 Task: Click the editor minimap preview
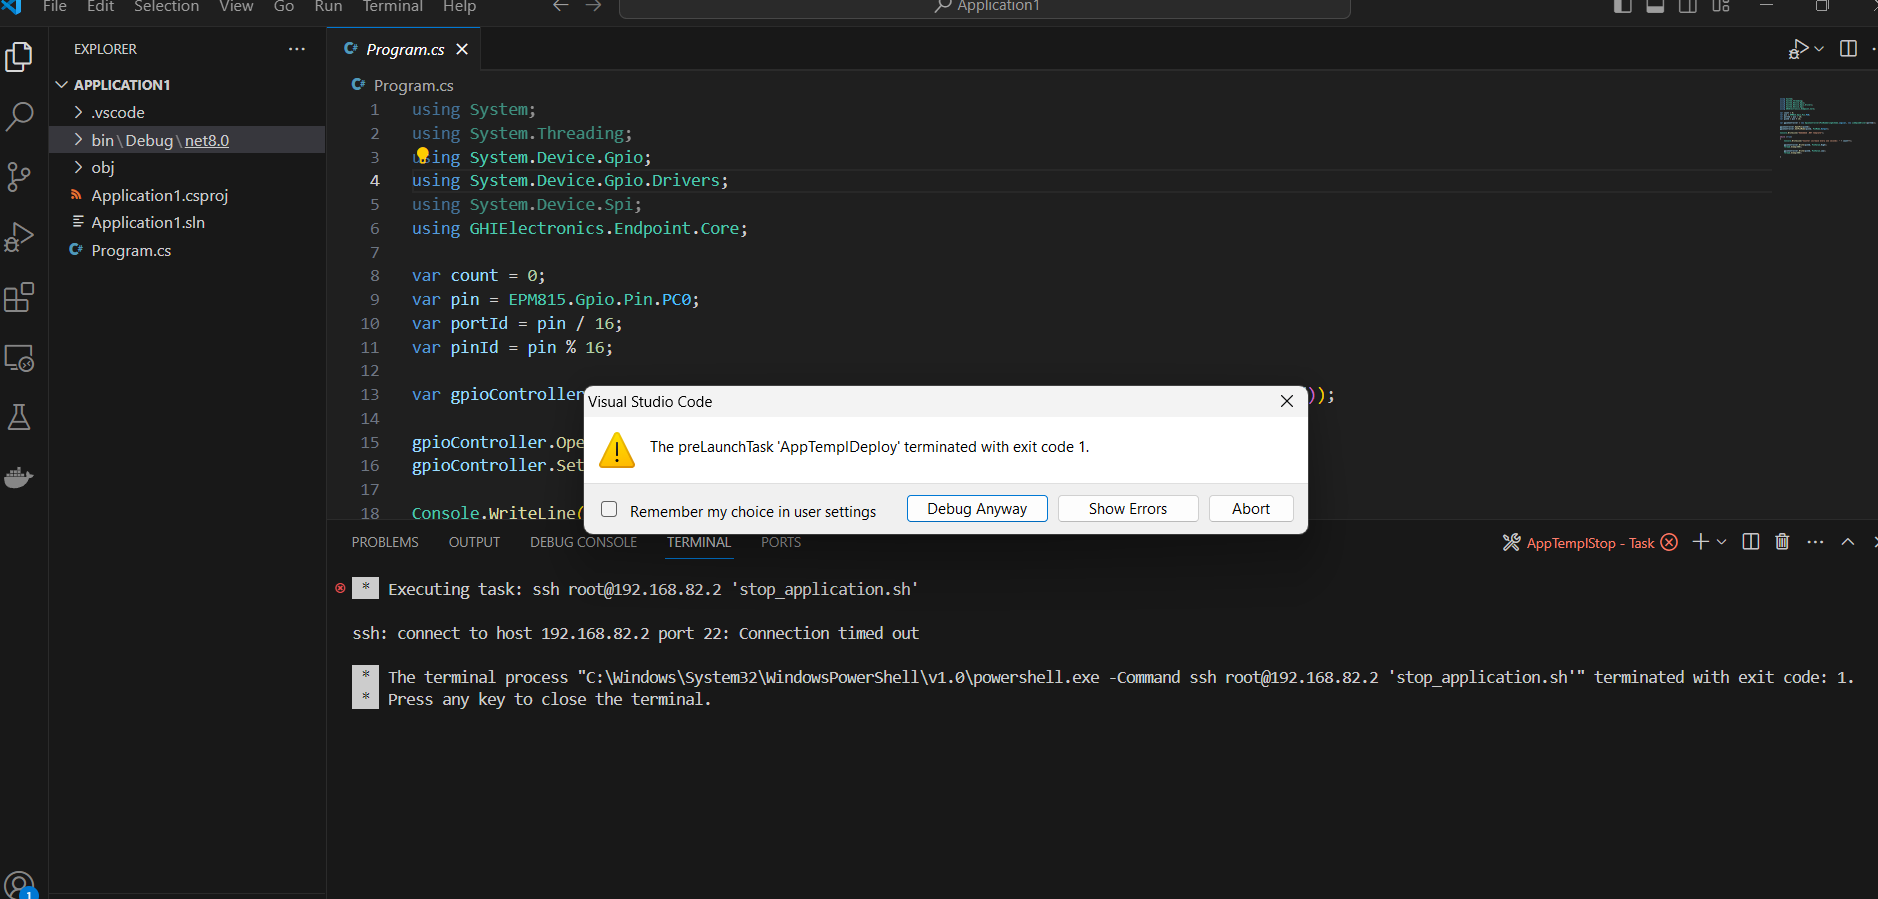click(1824, 127)
